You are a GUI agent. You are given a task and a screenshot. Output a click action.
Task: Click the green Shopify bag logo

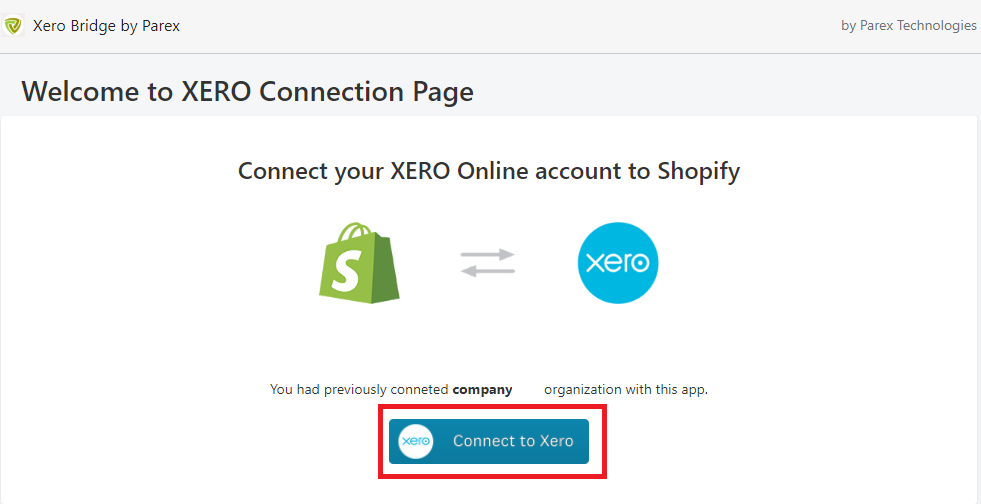click(359, 263)
